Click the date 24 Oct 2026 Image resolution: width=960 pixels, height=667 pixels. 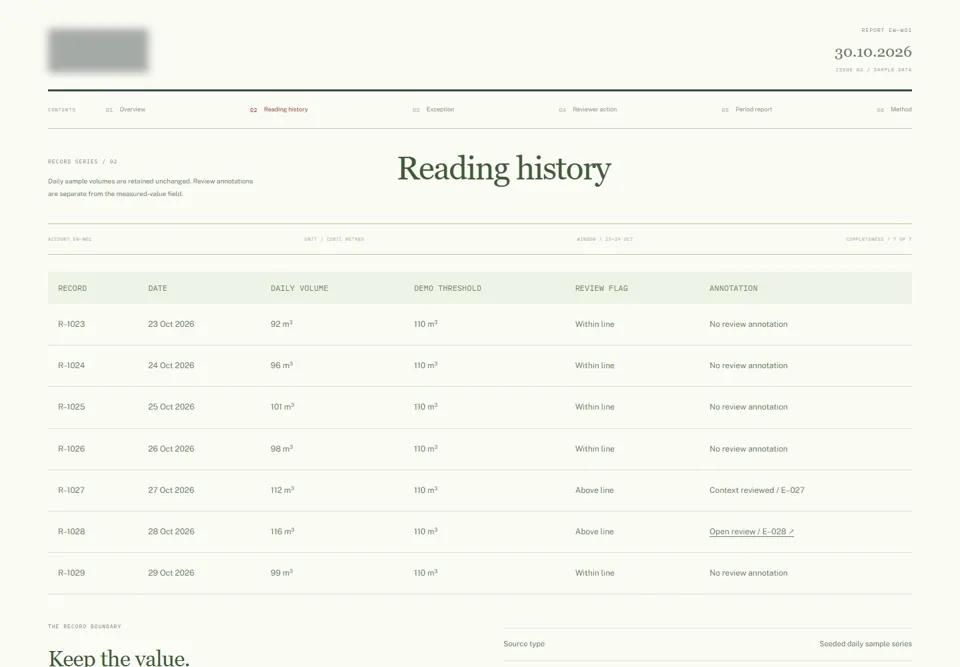click(x=171, y=365)
